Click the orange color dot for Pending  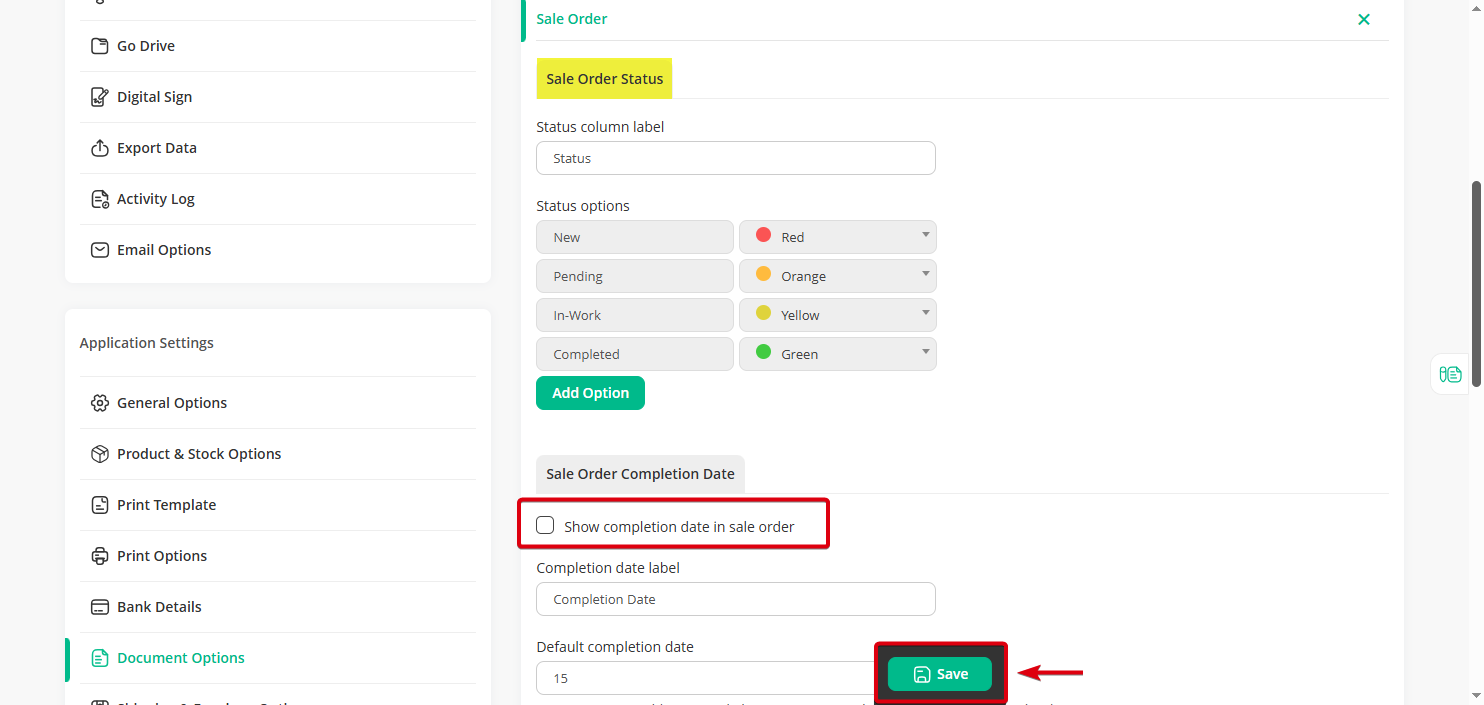pyautogui.click(x=763, y=274)
